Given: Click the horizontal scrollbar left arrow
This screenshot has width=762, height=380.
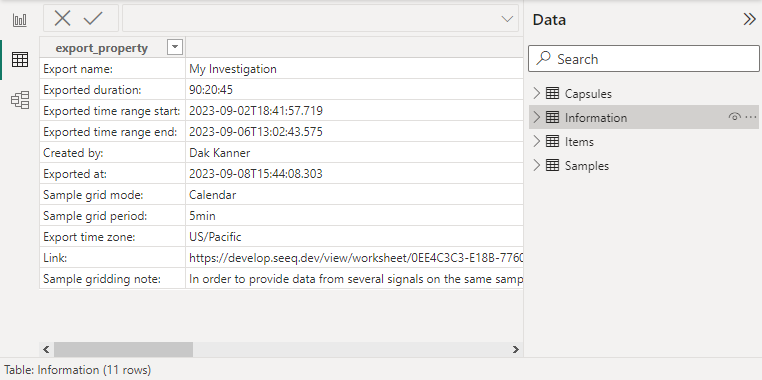Looking at the screenshot, I should tap(46, 349).
